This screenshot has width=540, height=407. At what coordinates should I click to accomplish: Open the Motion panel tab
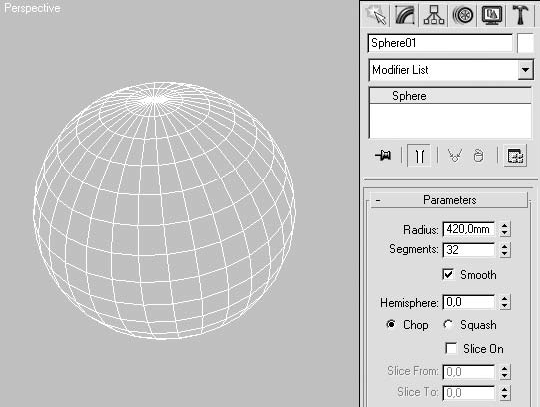tap(463, 15)
